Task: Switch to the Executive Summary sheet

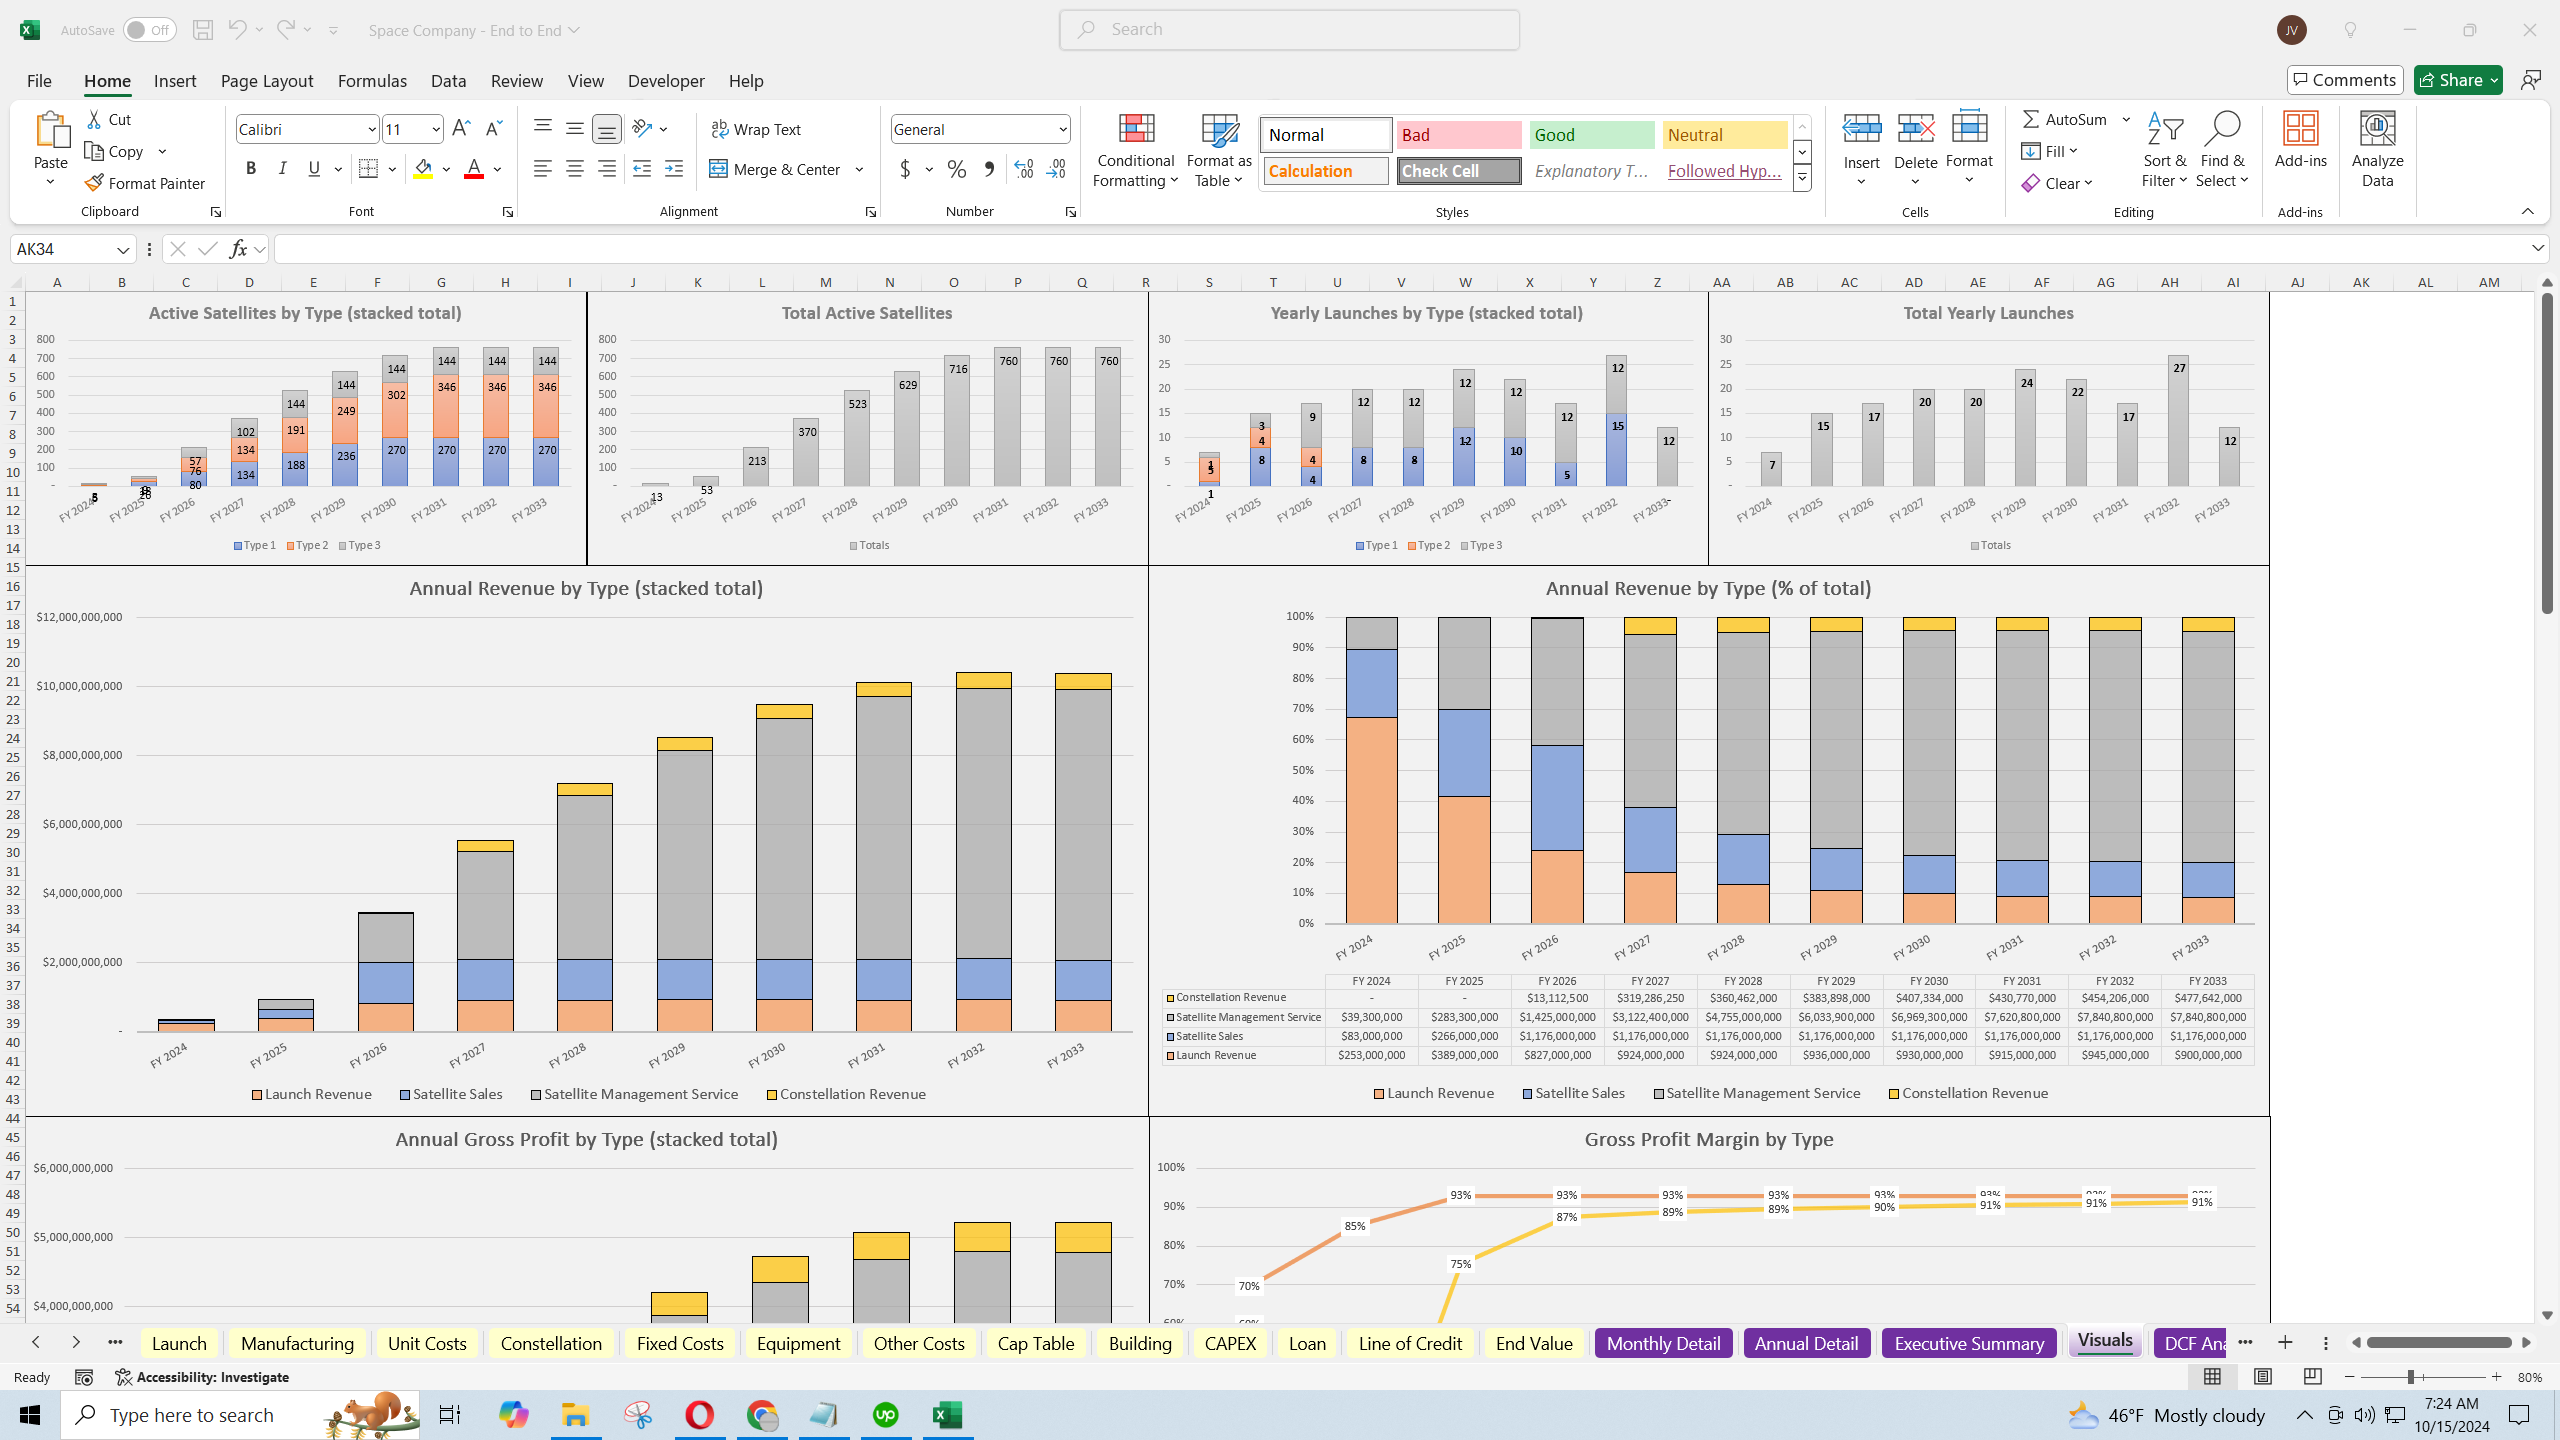Action: 1969,1343
